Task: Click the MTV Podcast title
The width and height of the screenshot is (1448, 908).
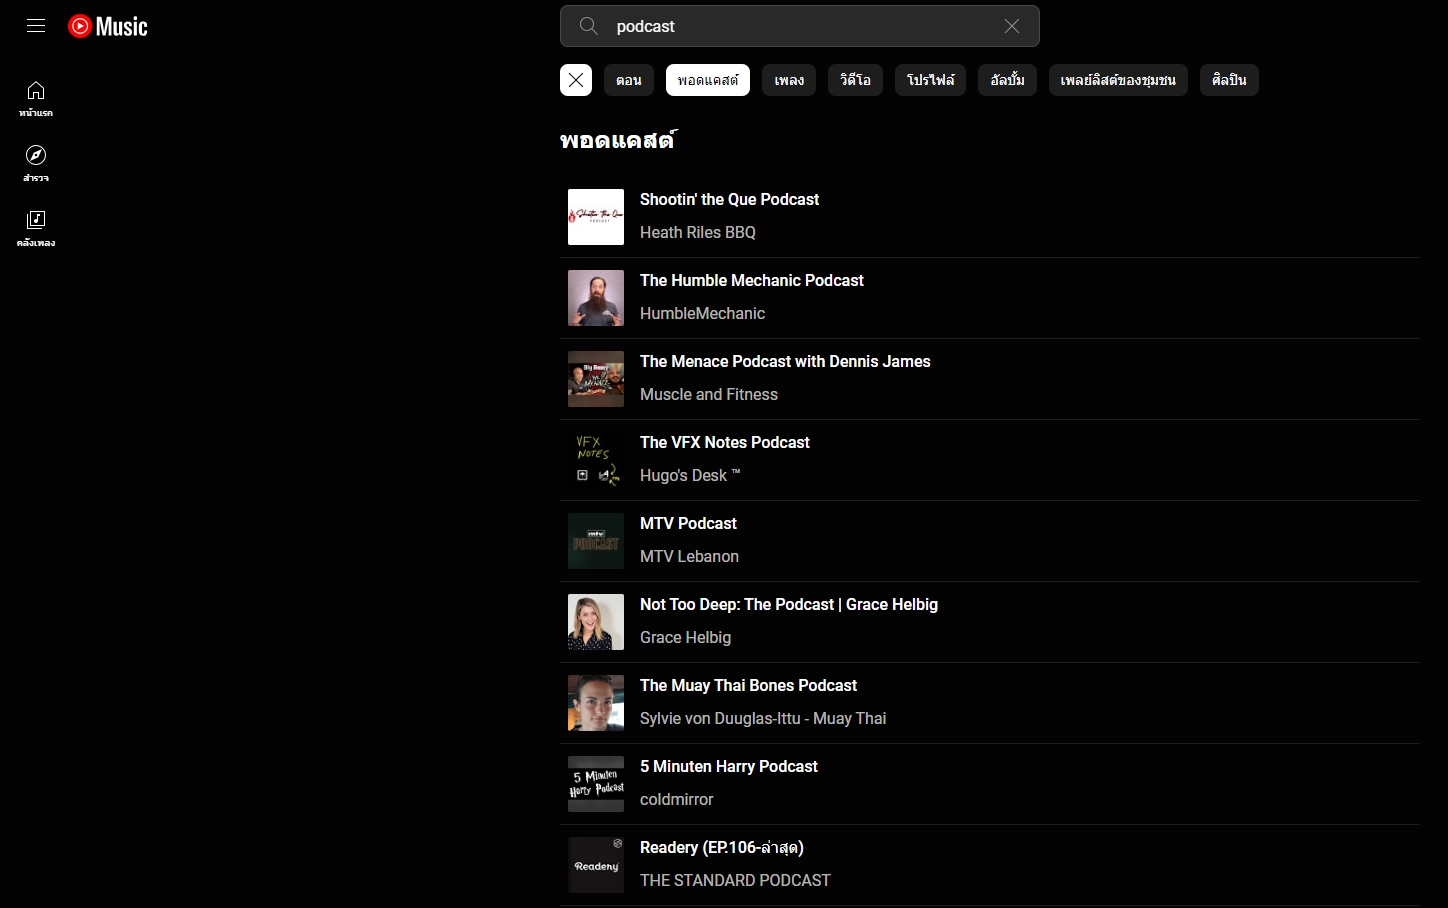Action: click(x=688, y=524)
